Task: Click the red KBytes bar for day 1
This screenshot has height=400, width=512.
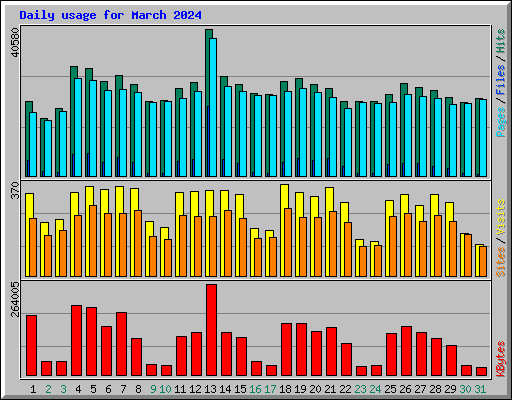Action: click(x=31, y=346)
